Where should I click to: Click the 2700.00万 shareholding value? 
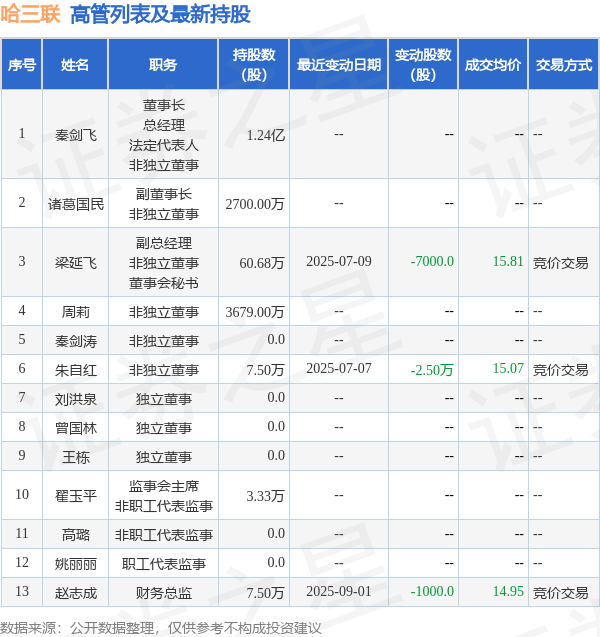255,204
